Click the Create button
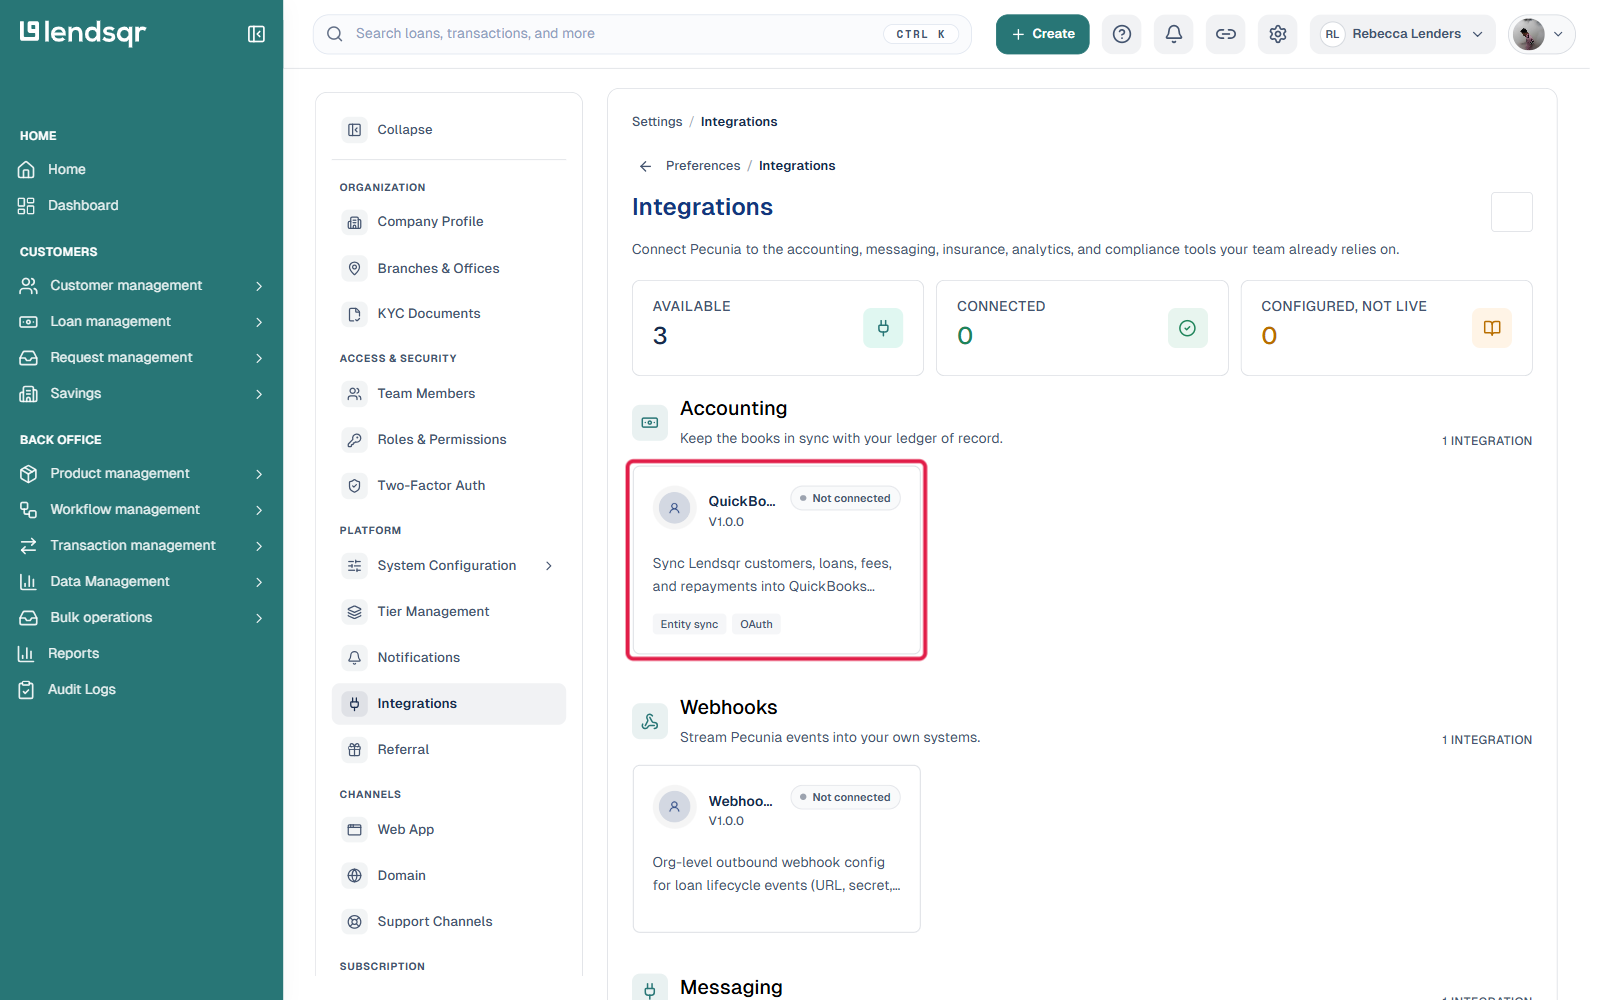The image size is (1600, 1000). click(1042, 34)
